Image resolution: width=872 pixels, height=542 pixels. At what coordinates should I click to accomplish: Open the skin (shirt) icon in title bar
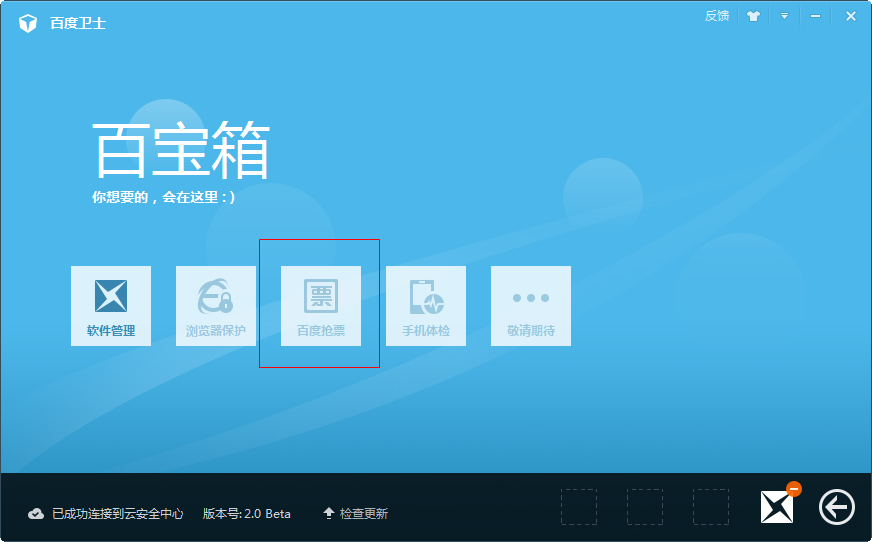(754, 16)
